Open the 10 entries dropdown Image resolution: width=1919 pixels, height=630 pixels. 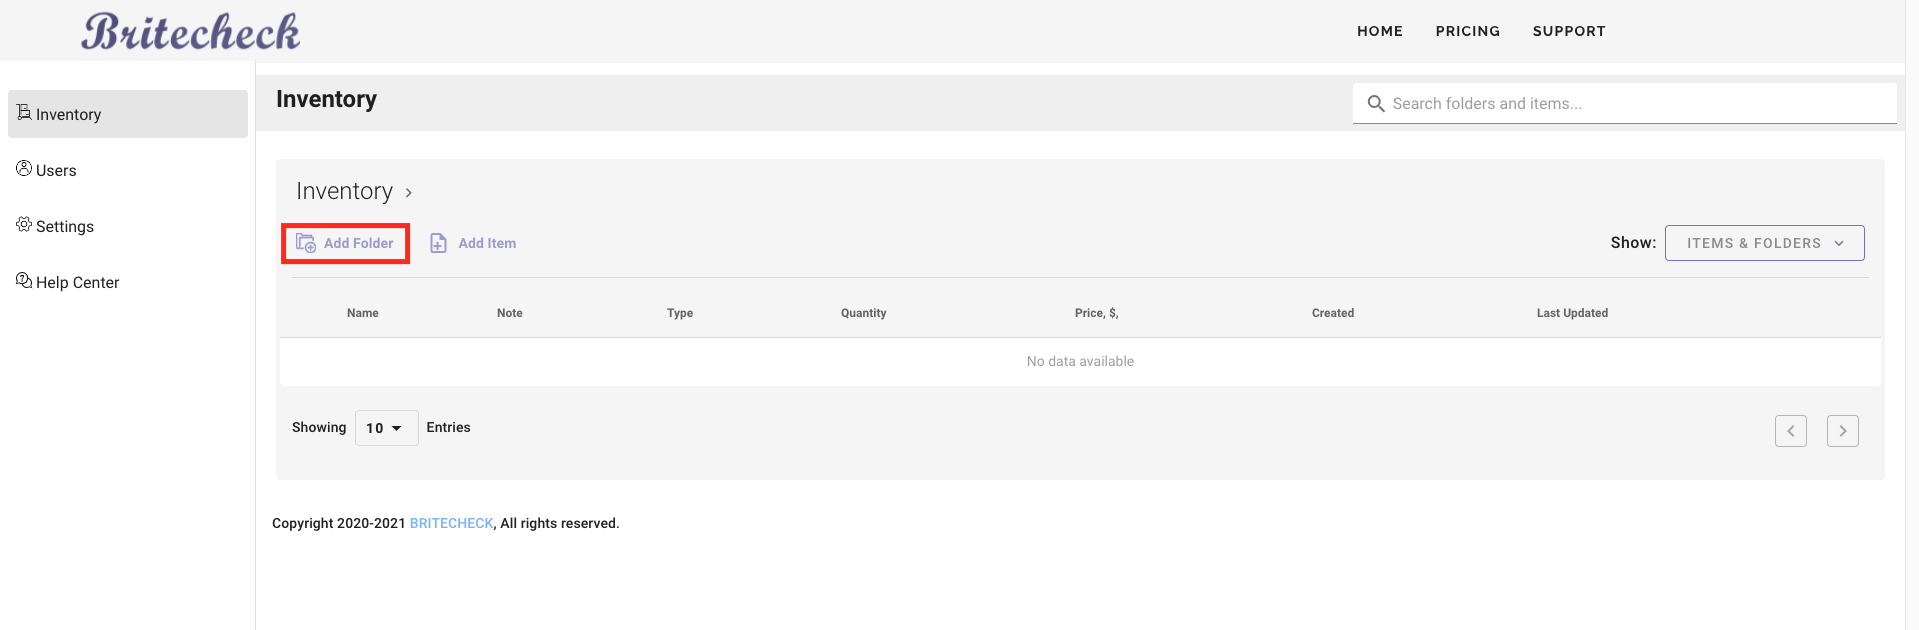[x=386, y=428]
